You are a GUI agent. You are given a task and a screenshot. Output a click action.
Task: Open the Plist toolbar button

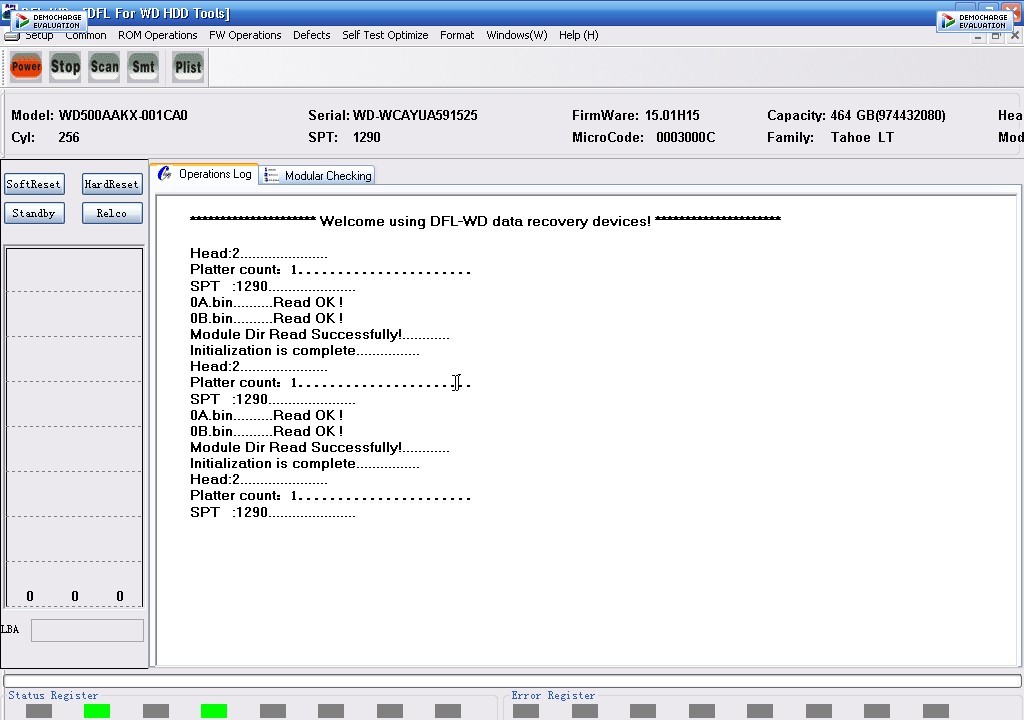click(x=188, y=67)
